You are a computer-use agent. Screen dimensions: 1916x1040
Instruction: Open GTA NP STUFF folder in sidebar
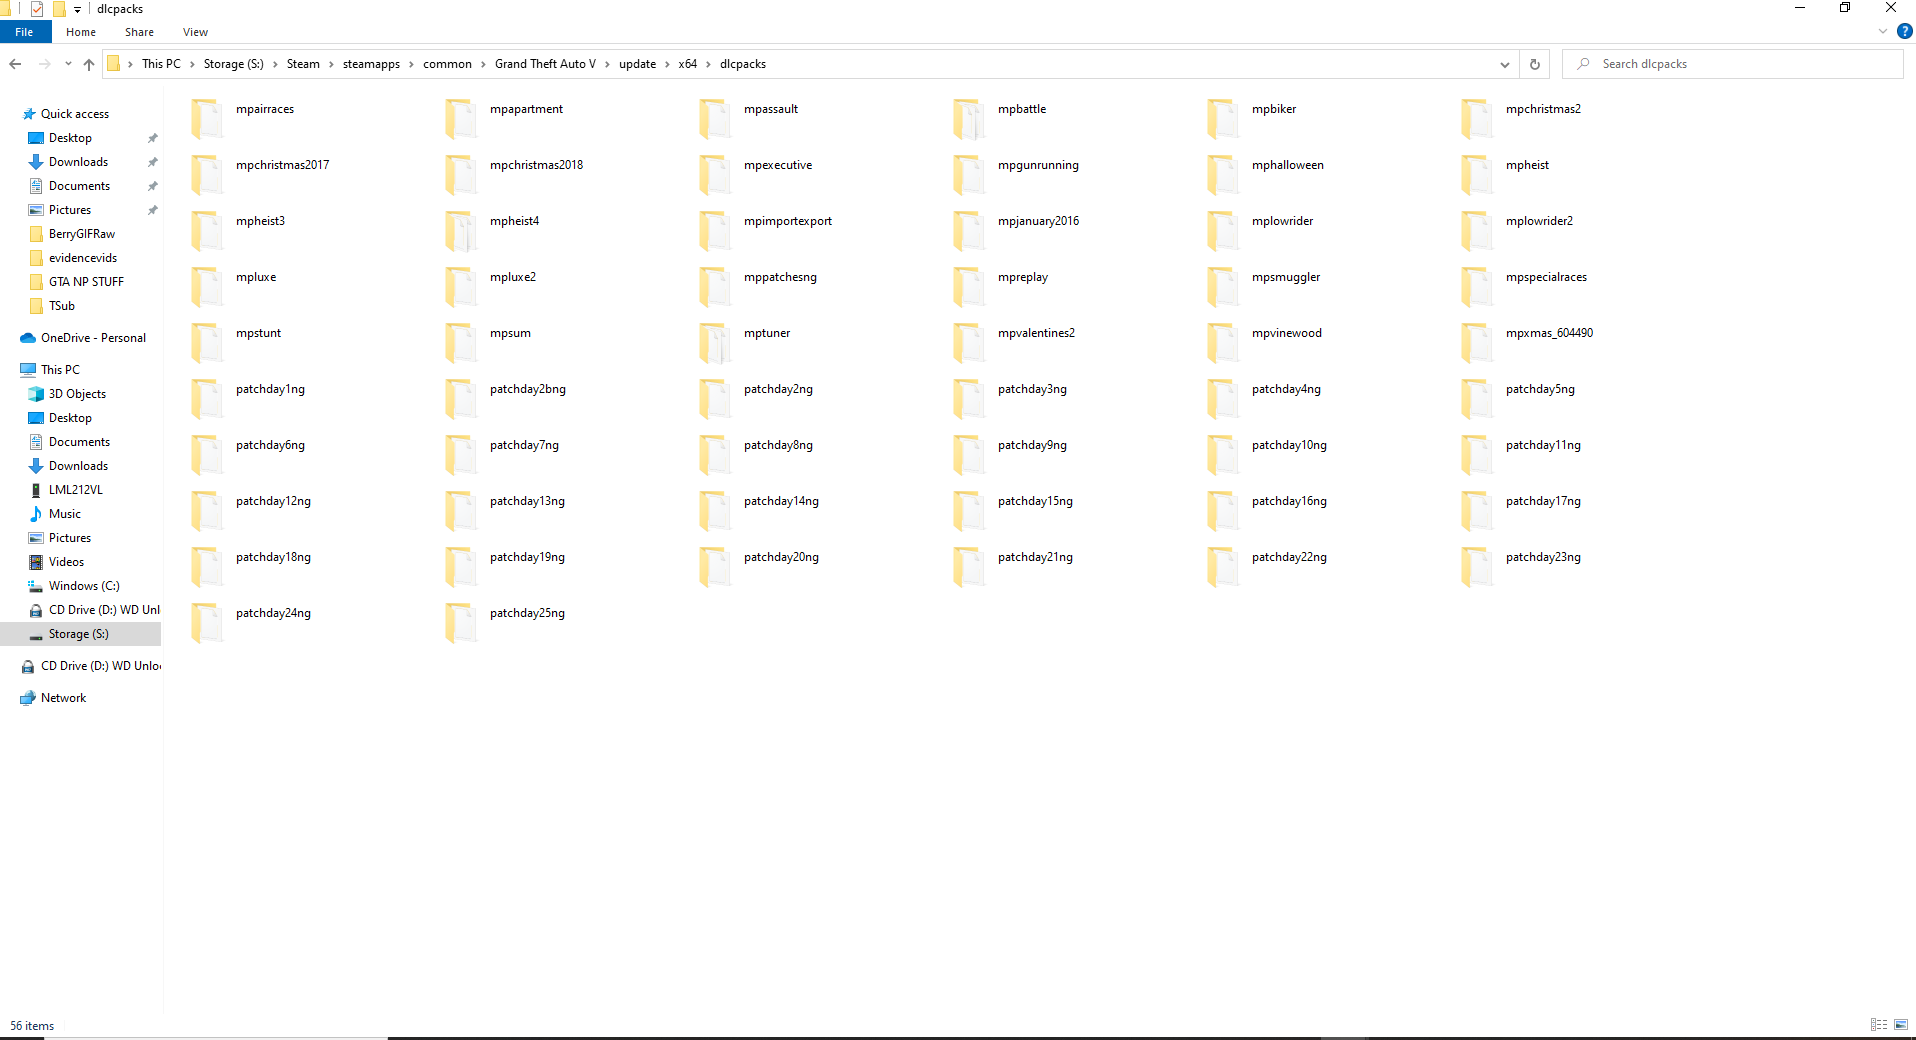pyautogui.click(x=86, y=282)
